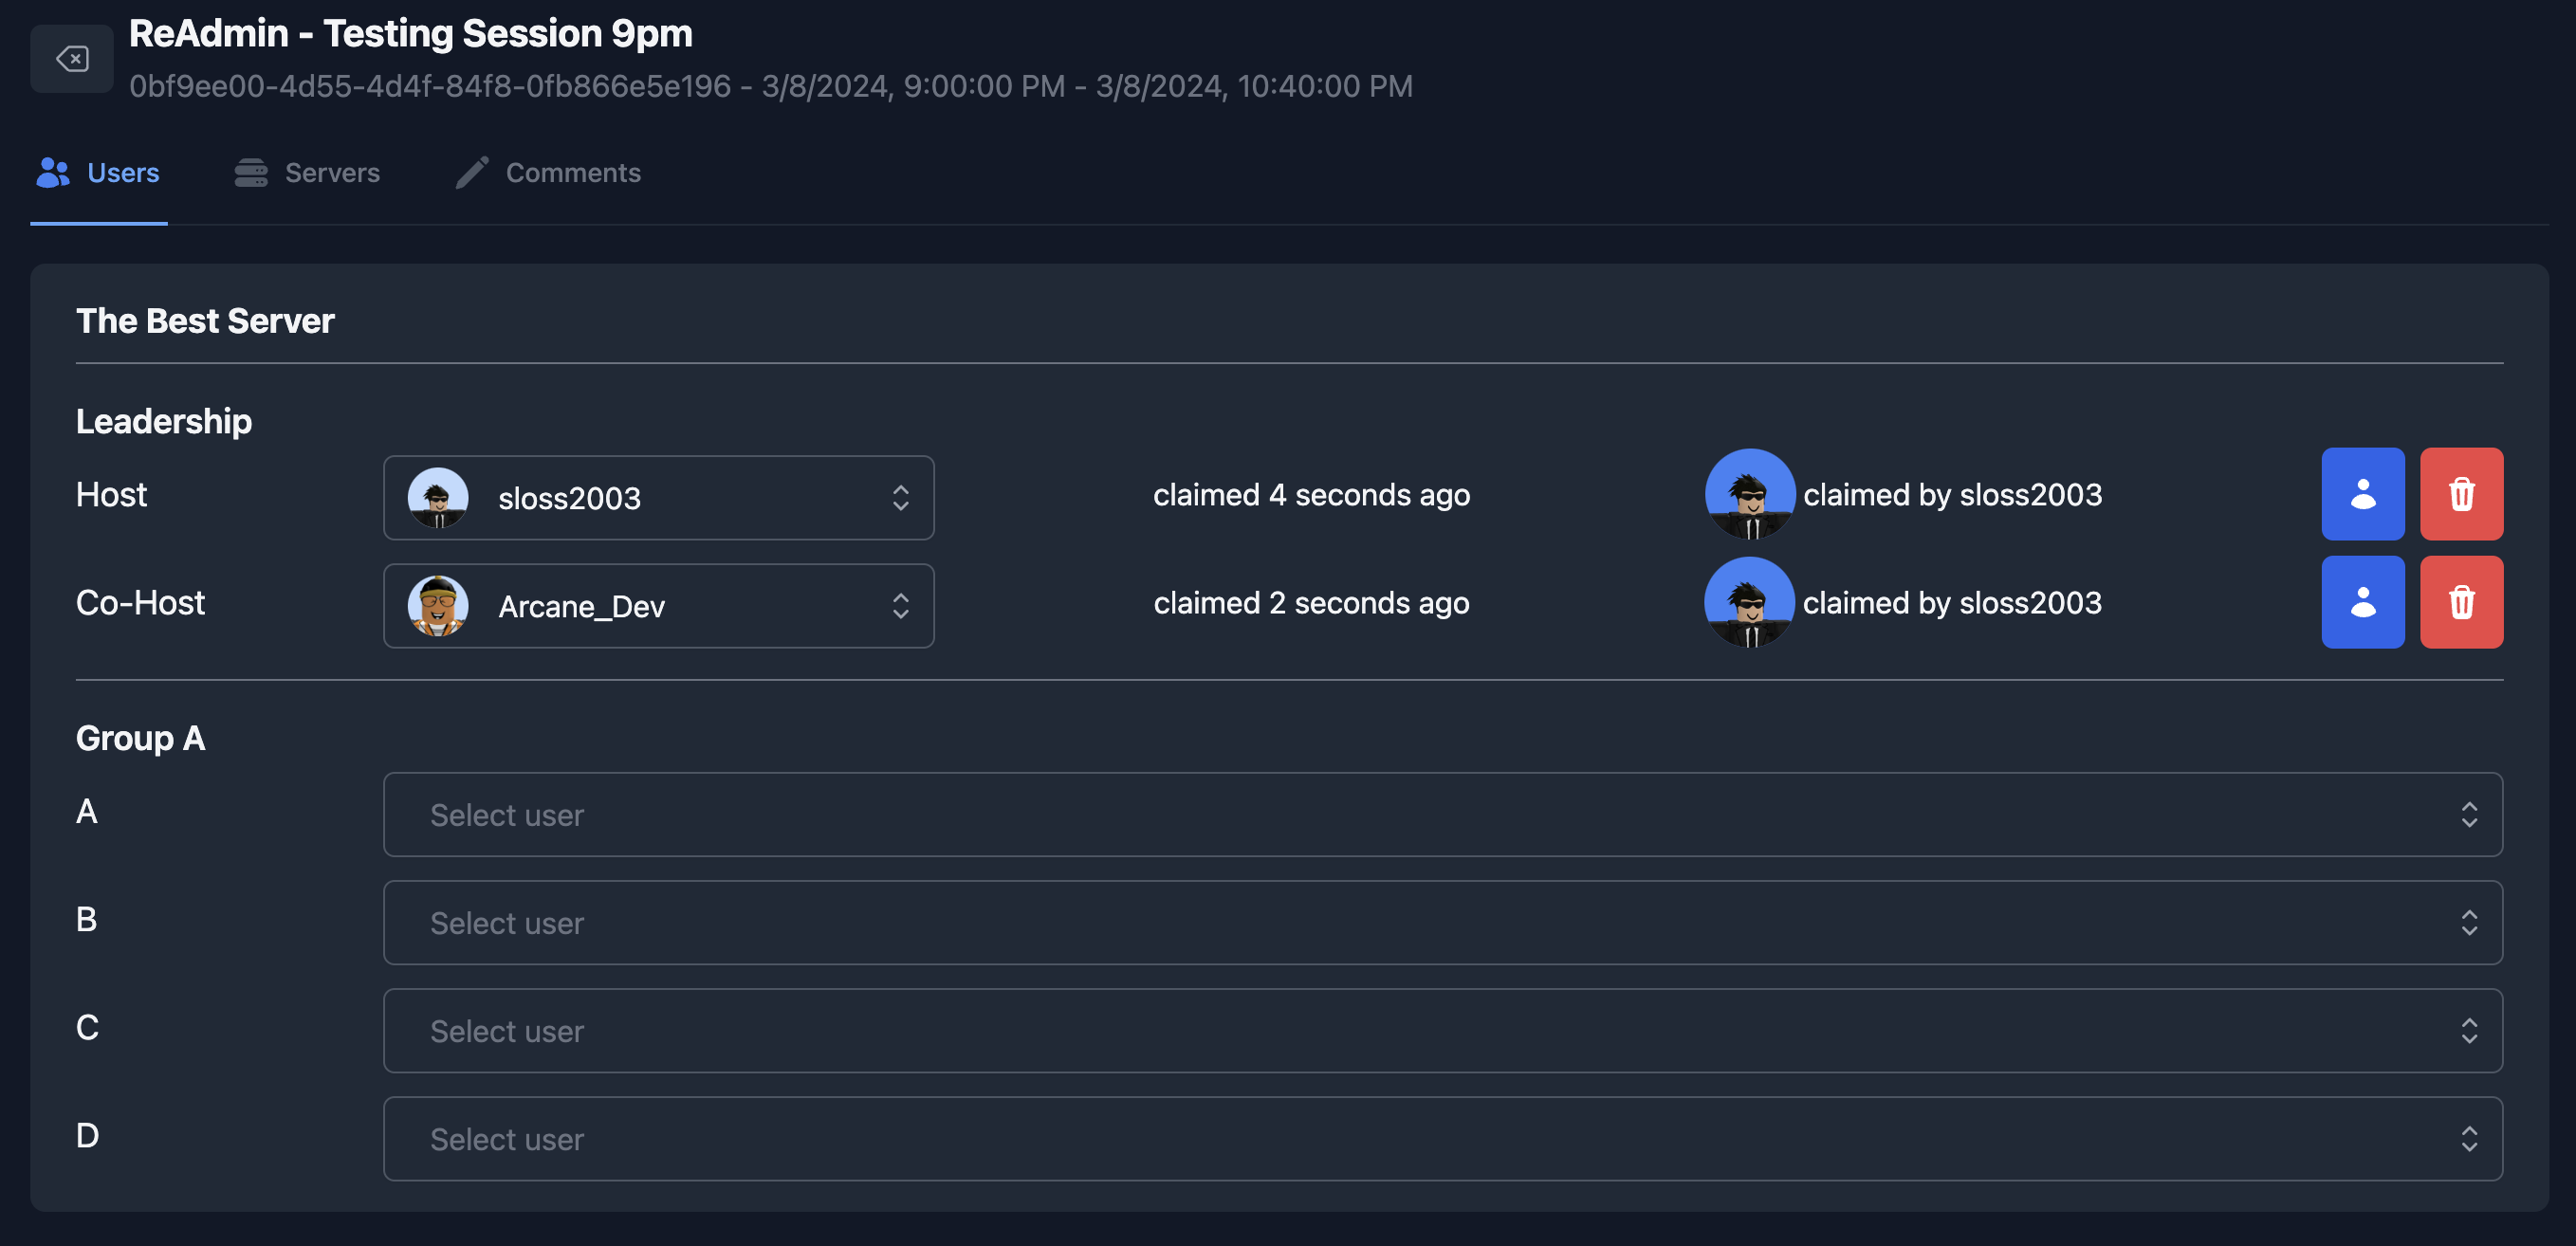Click the red trash button for Host
The image size is (2576, 1246).
point(2460,494)
